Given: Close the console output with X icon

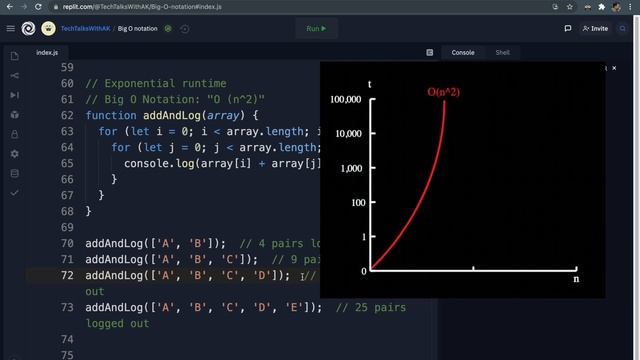Looking at the screenshot, I should point(614,68).
